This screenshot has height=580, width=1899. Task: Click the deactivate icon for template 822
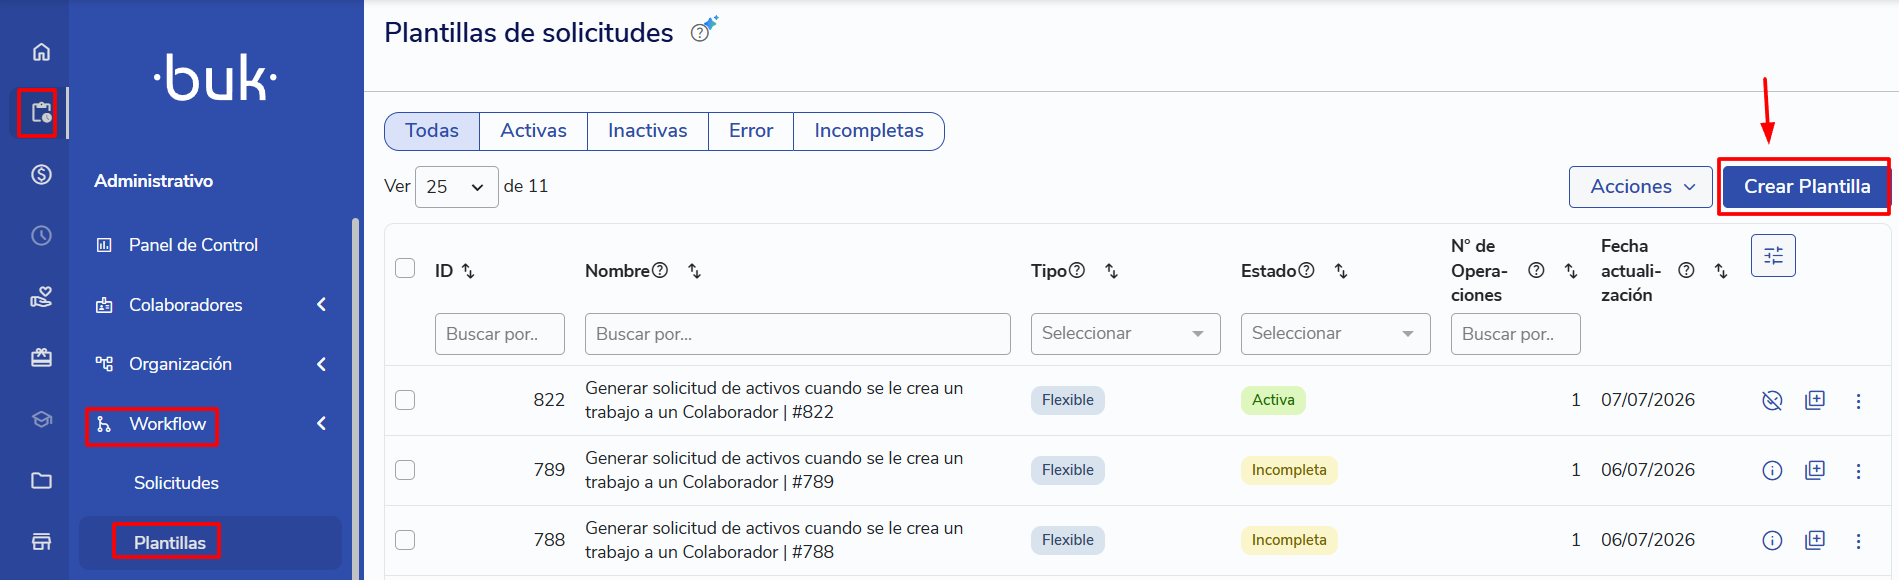[x=1772, y=400]
